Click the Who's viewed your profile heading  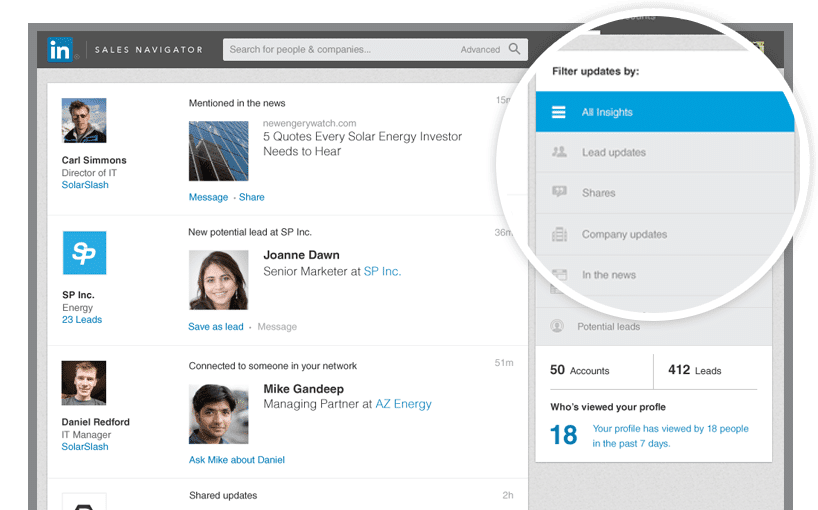click(x=608, y=407)
